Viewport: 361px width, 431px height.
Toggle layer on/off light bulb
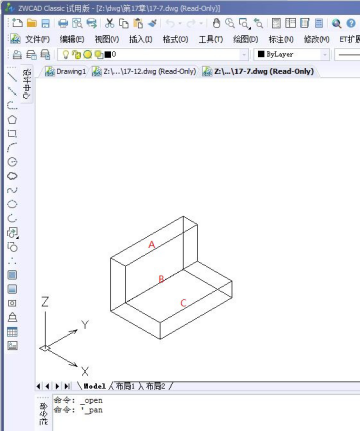click(x=66, y=54)
